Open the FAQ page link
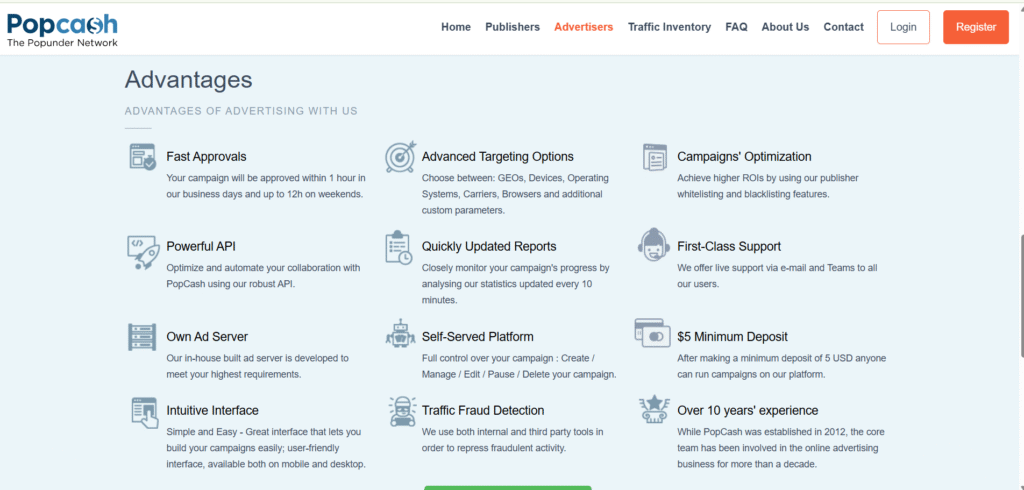This screenshot has height=490, width=1024. [x=736, y=27]
